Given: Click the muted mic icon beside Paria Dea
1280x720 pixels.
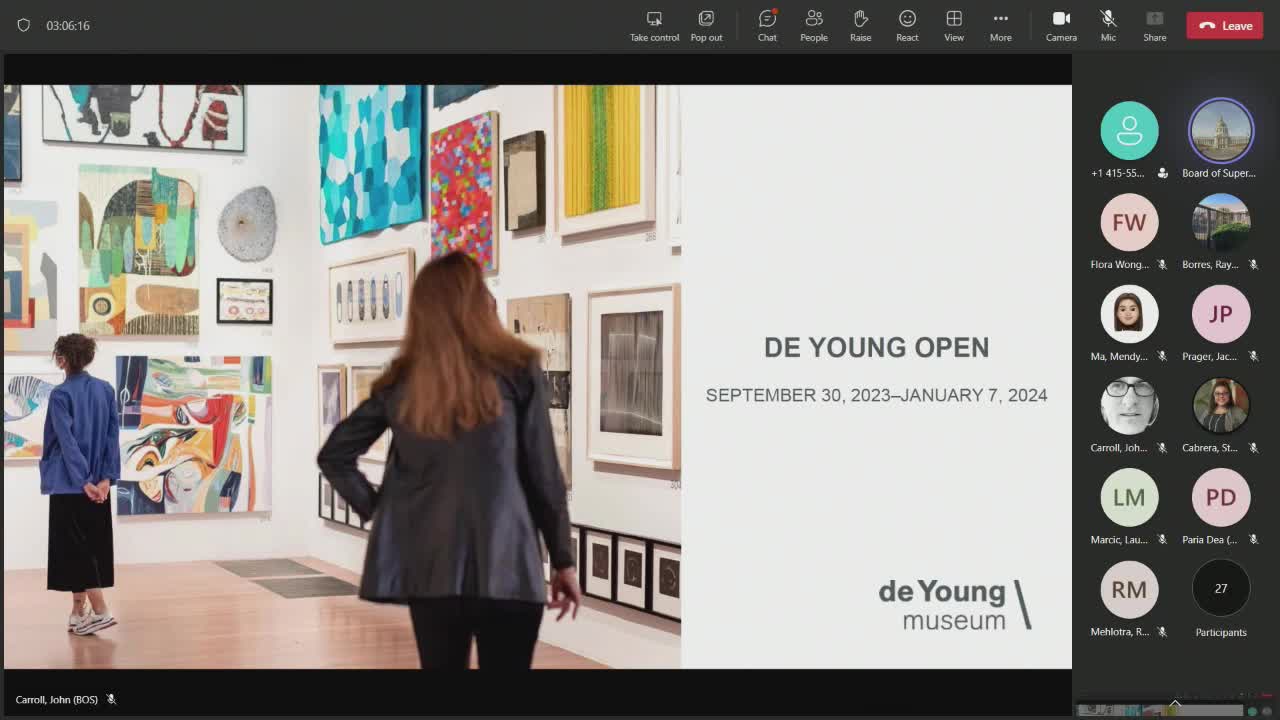Looking at the screenshot, I should tap(1253, 540).
